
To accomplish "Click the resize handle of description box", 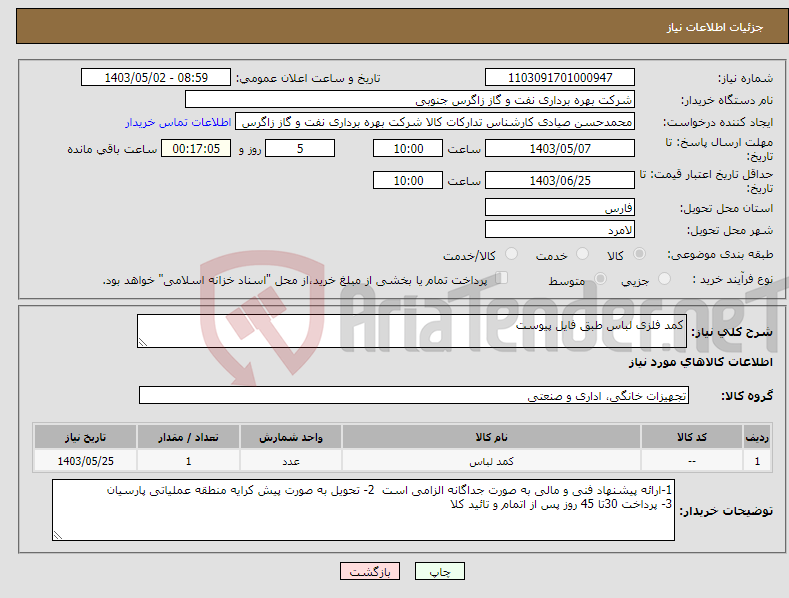I will pos(143,342).
